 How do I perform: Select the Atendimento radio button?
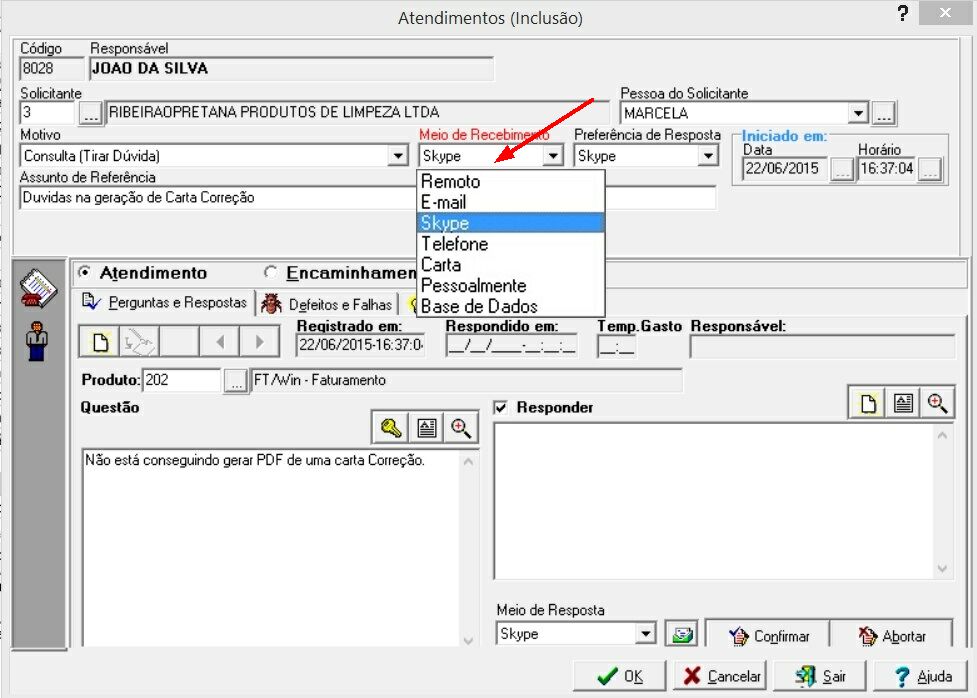[83, 272]
